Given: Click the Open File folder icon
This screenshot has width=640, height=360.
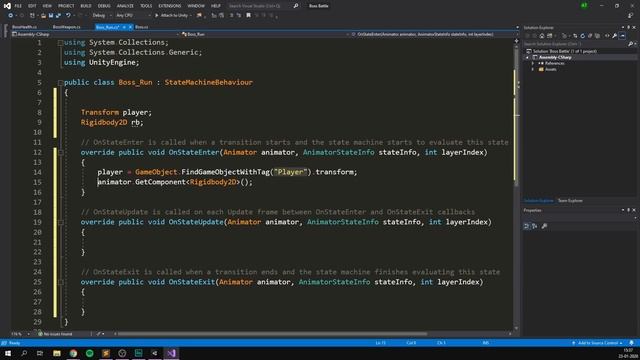Looking at the screenshot, I should pyautogui.click(x=43, y=16).
